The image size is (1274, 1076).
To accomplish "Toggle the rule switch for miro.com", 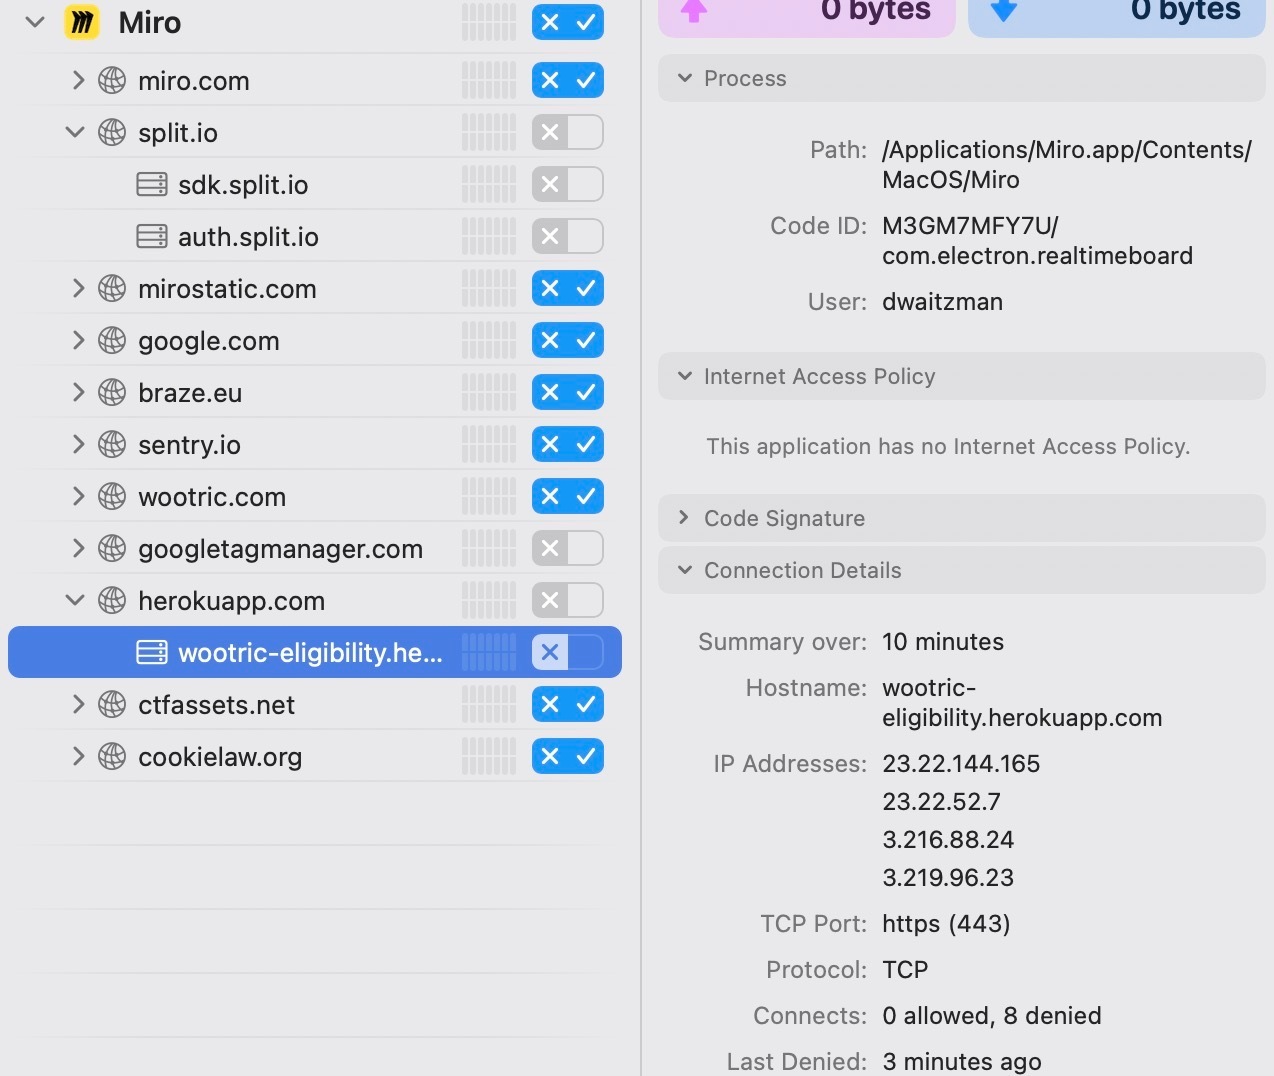I will pyautogui.click(x=568, y=80).
